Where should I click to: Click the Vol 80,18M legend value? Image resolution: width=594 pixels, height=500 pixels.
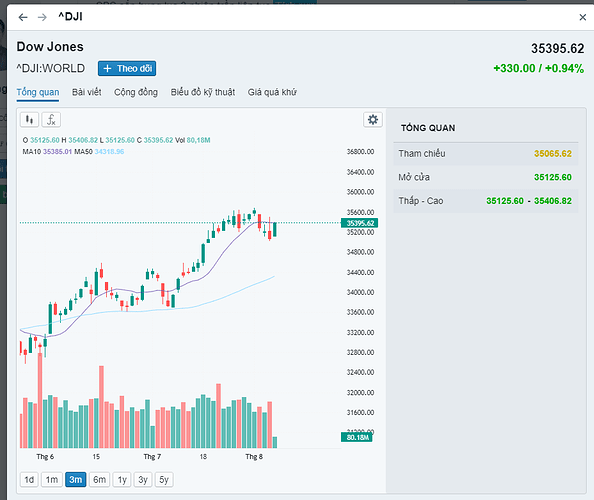pos(199,140)
